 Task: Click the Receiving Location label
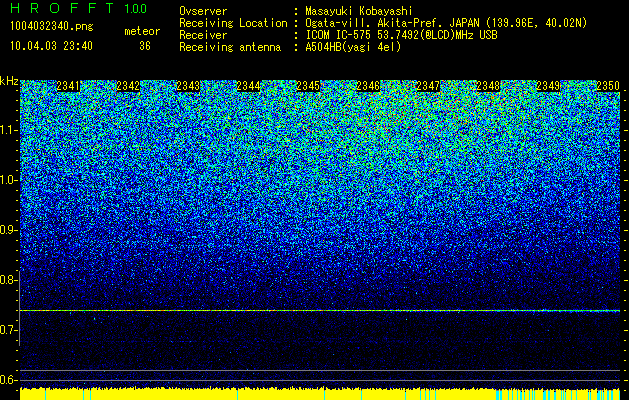[233, 23]
